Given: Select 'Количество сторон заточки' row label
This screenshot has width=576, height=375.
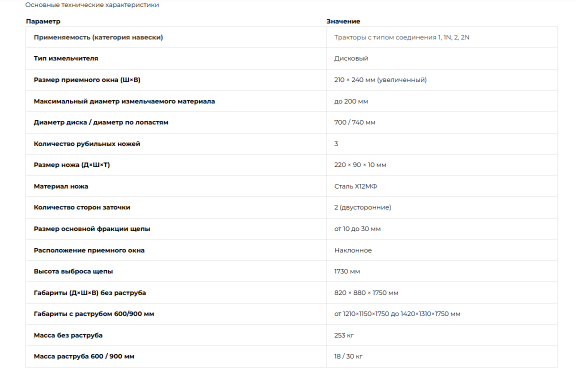Looking at the screenshot, I should click(82, 208).
